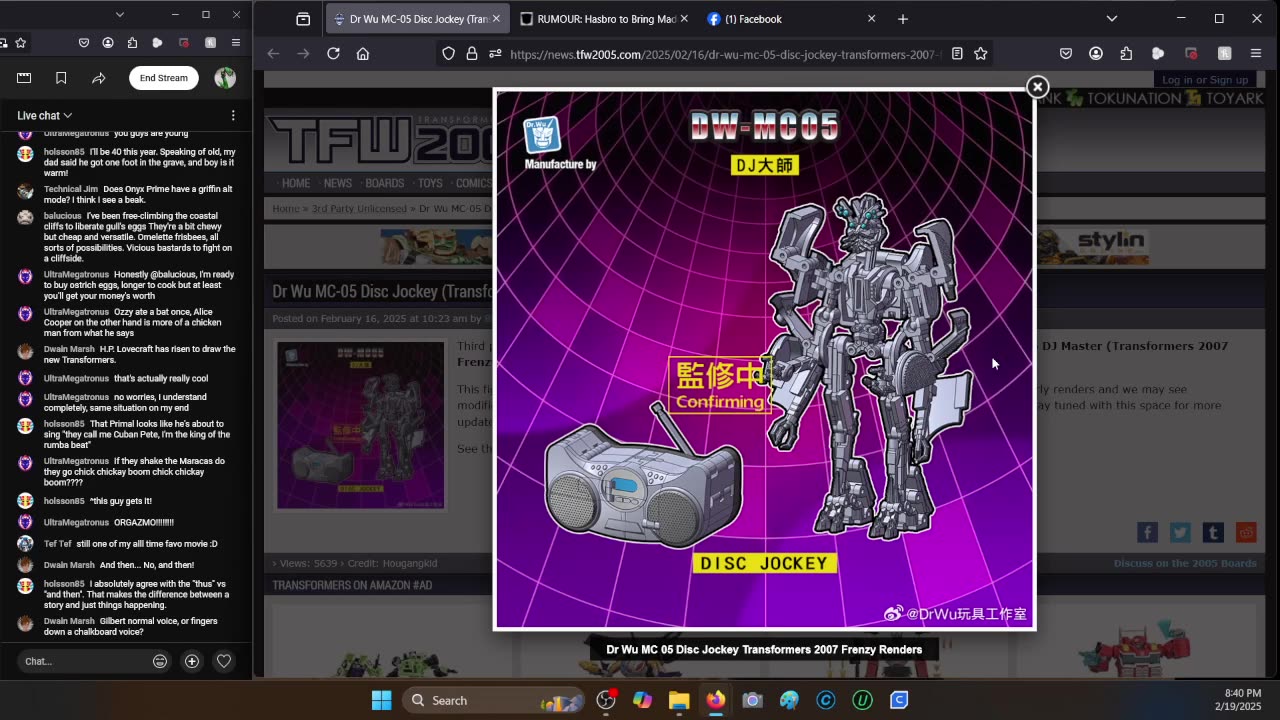Open Firefox from taskbar
Image resolution: width=1280 pixels, height=720 pixels.
pos(716,700)
